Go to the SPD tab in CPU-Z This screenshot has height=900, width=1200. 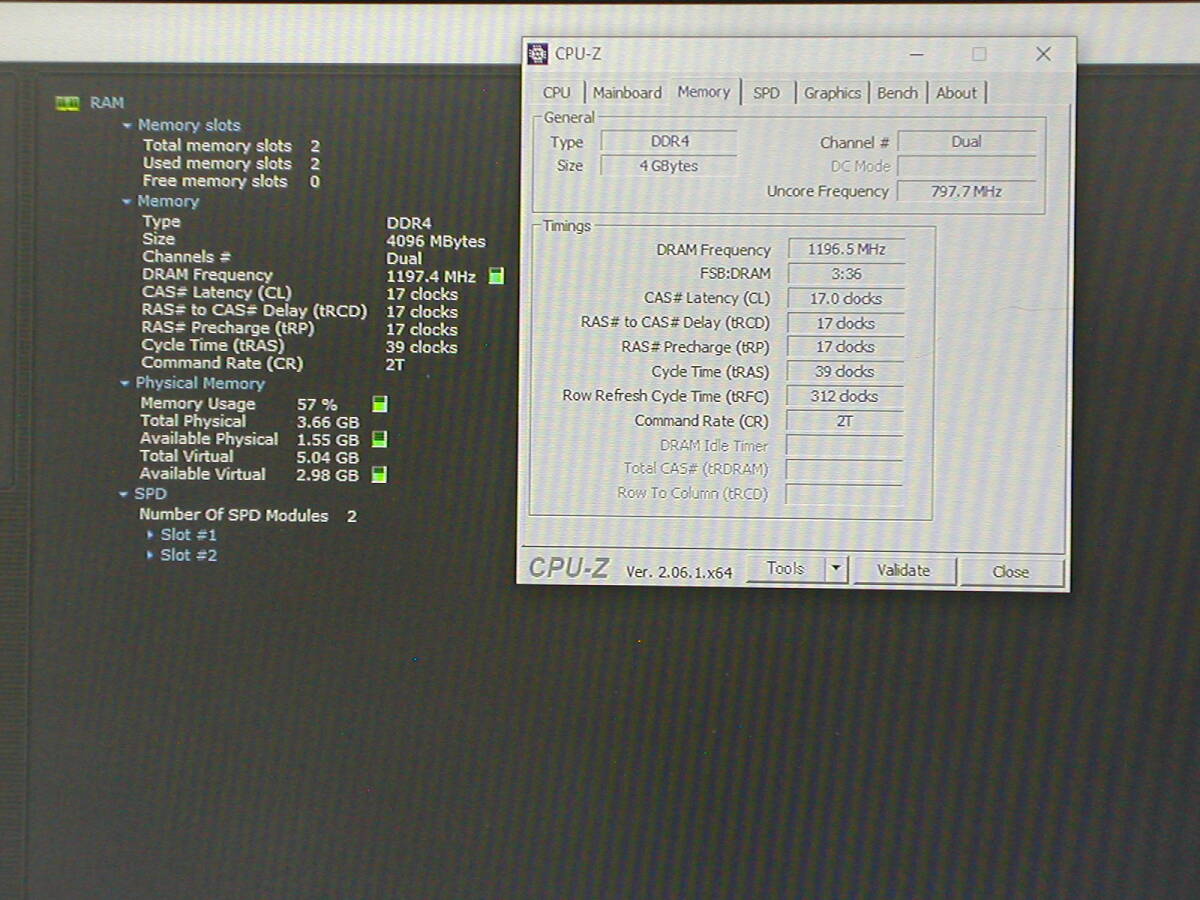[x=767, y=93]
